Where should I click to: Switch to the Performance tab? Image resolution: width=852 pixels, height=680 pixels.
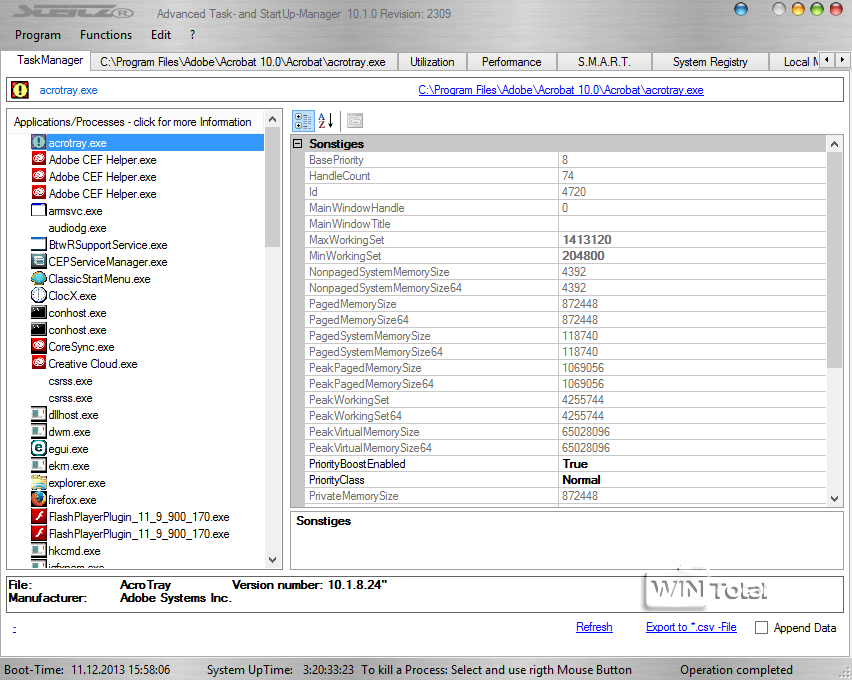[x=511, y=62]
